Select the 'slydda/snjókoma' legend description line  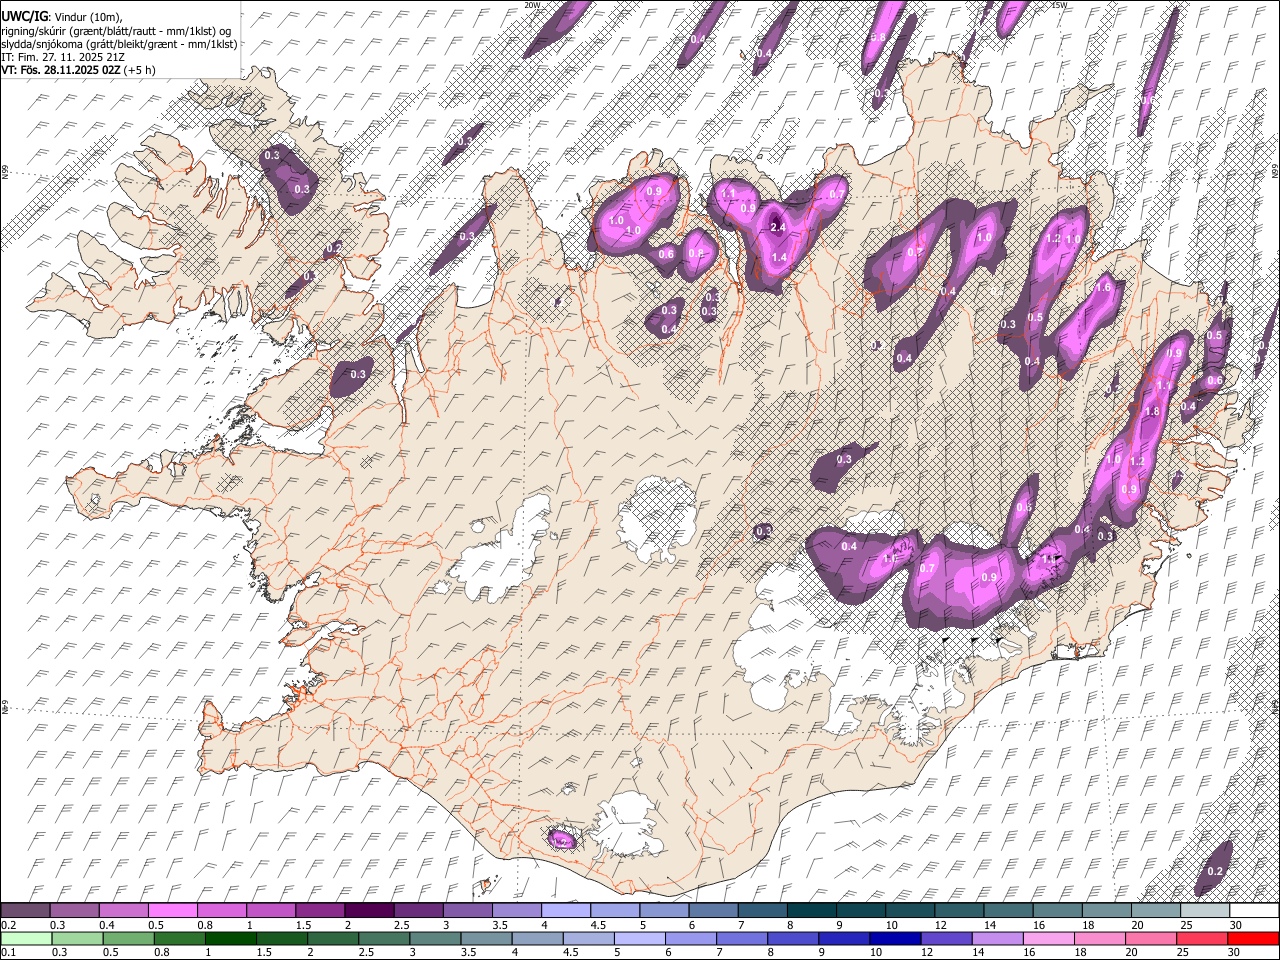[x=119, y=44]
